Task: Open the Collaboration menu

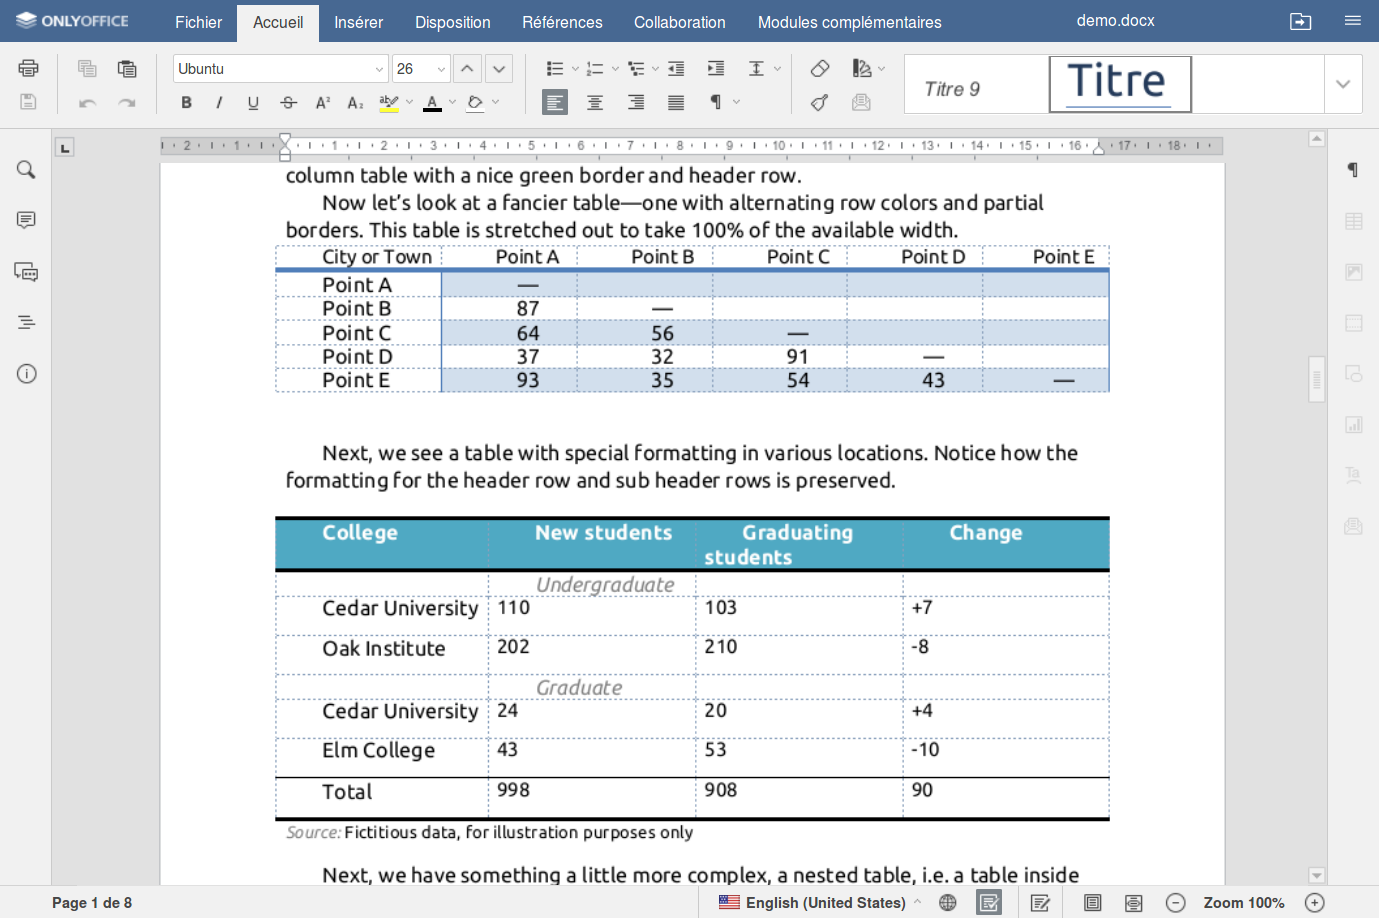Action: click(680, 22)
